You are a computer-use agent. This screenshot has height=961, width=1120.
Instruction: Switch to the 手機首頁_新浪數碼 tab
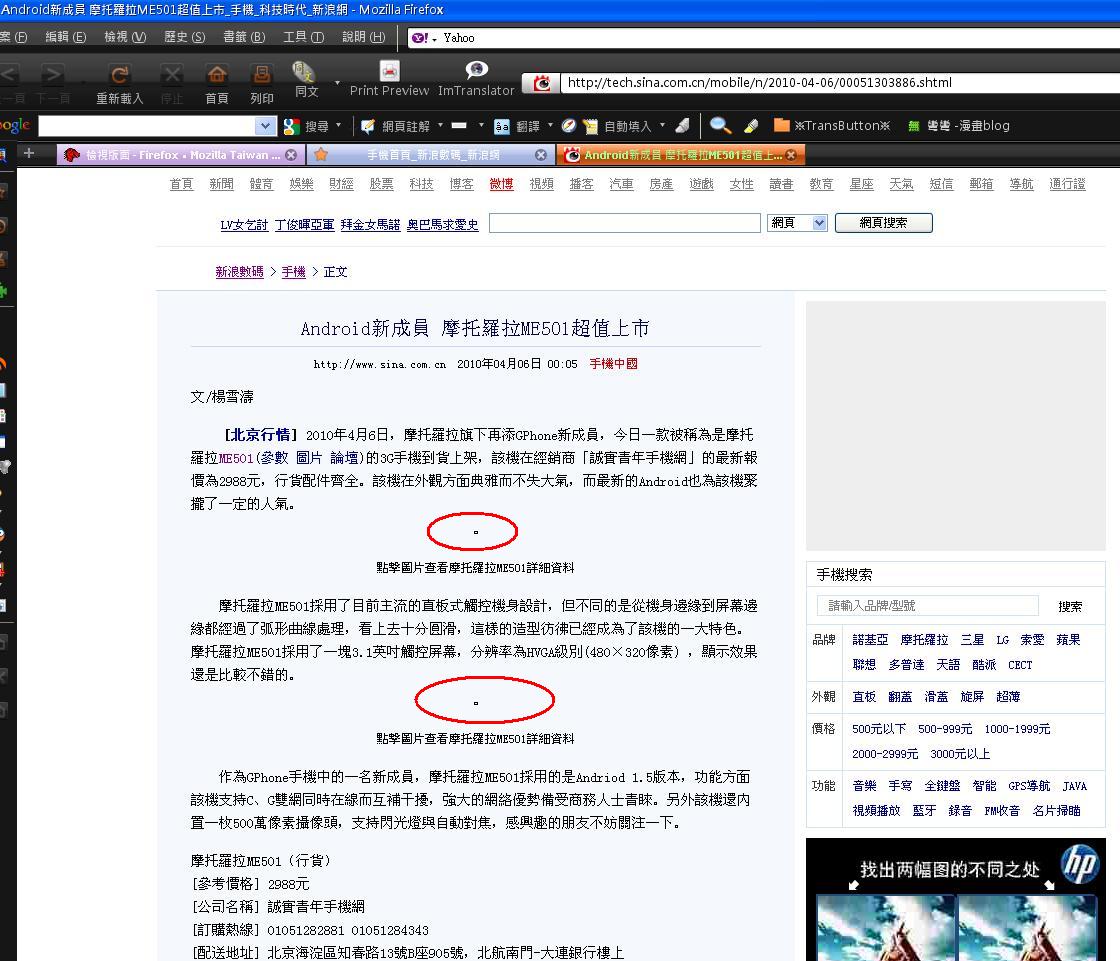point(431,155)
